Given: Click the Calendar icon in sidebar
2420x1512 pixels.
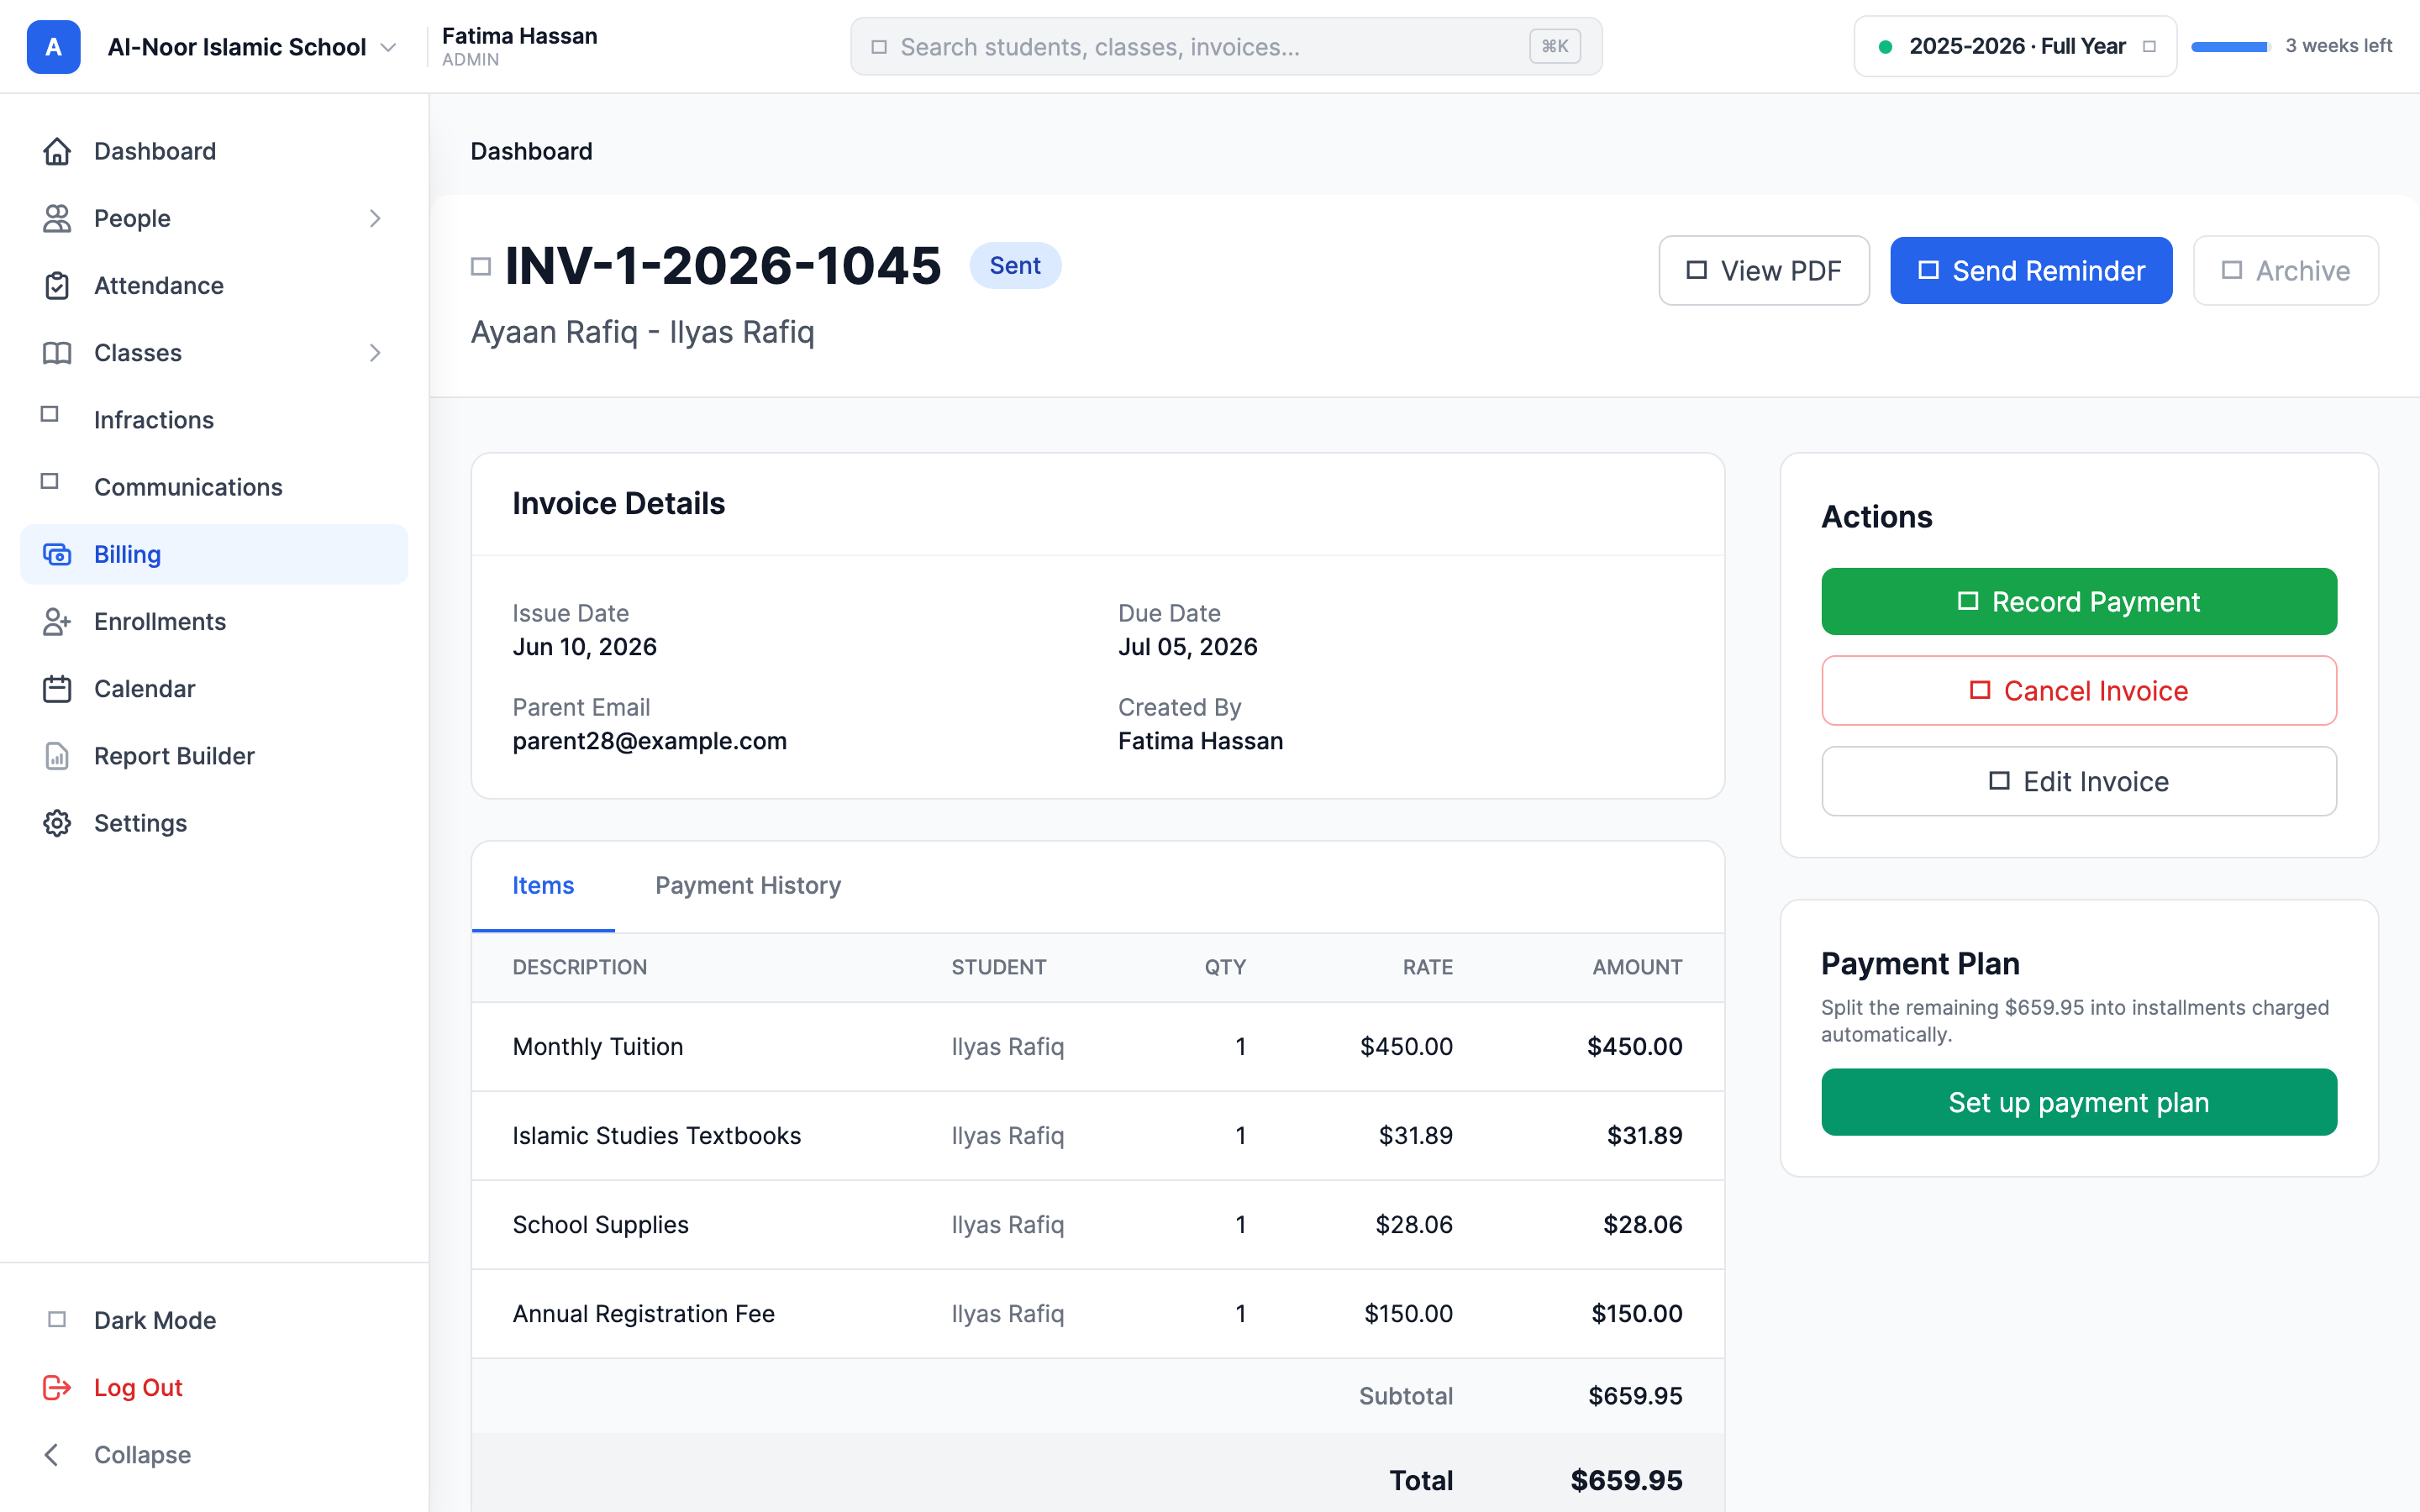Looking at the screenshot, I should click(x=57, y=688).
